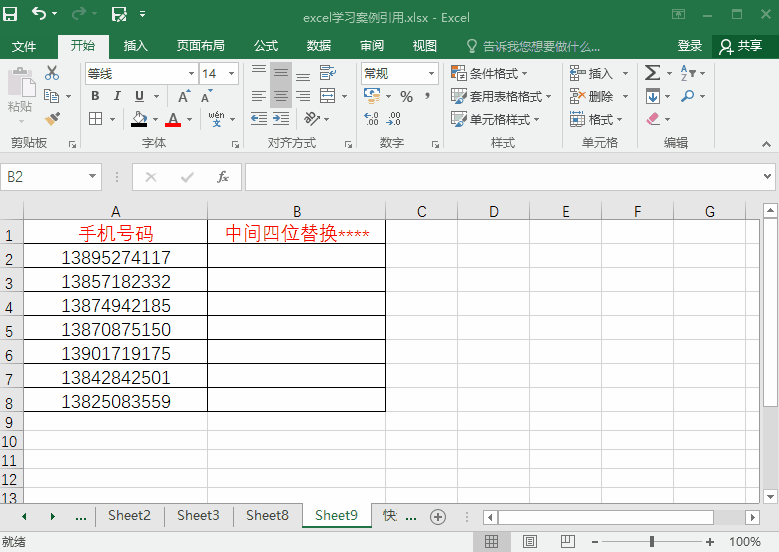The height and width of the screenshot is (552, 779).
Task: Switch to Page Layout view in status bar
Action: click(x=530, y=542)
